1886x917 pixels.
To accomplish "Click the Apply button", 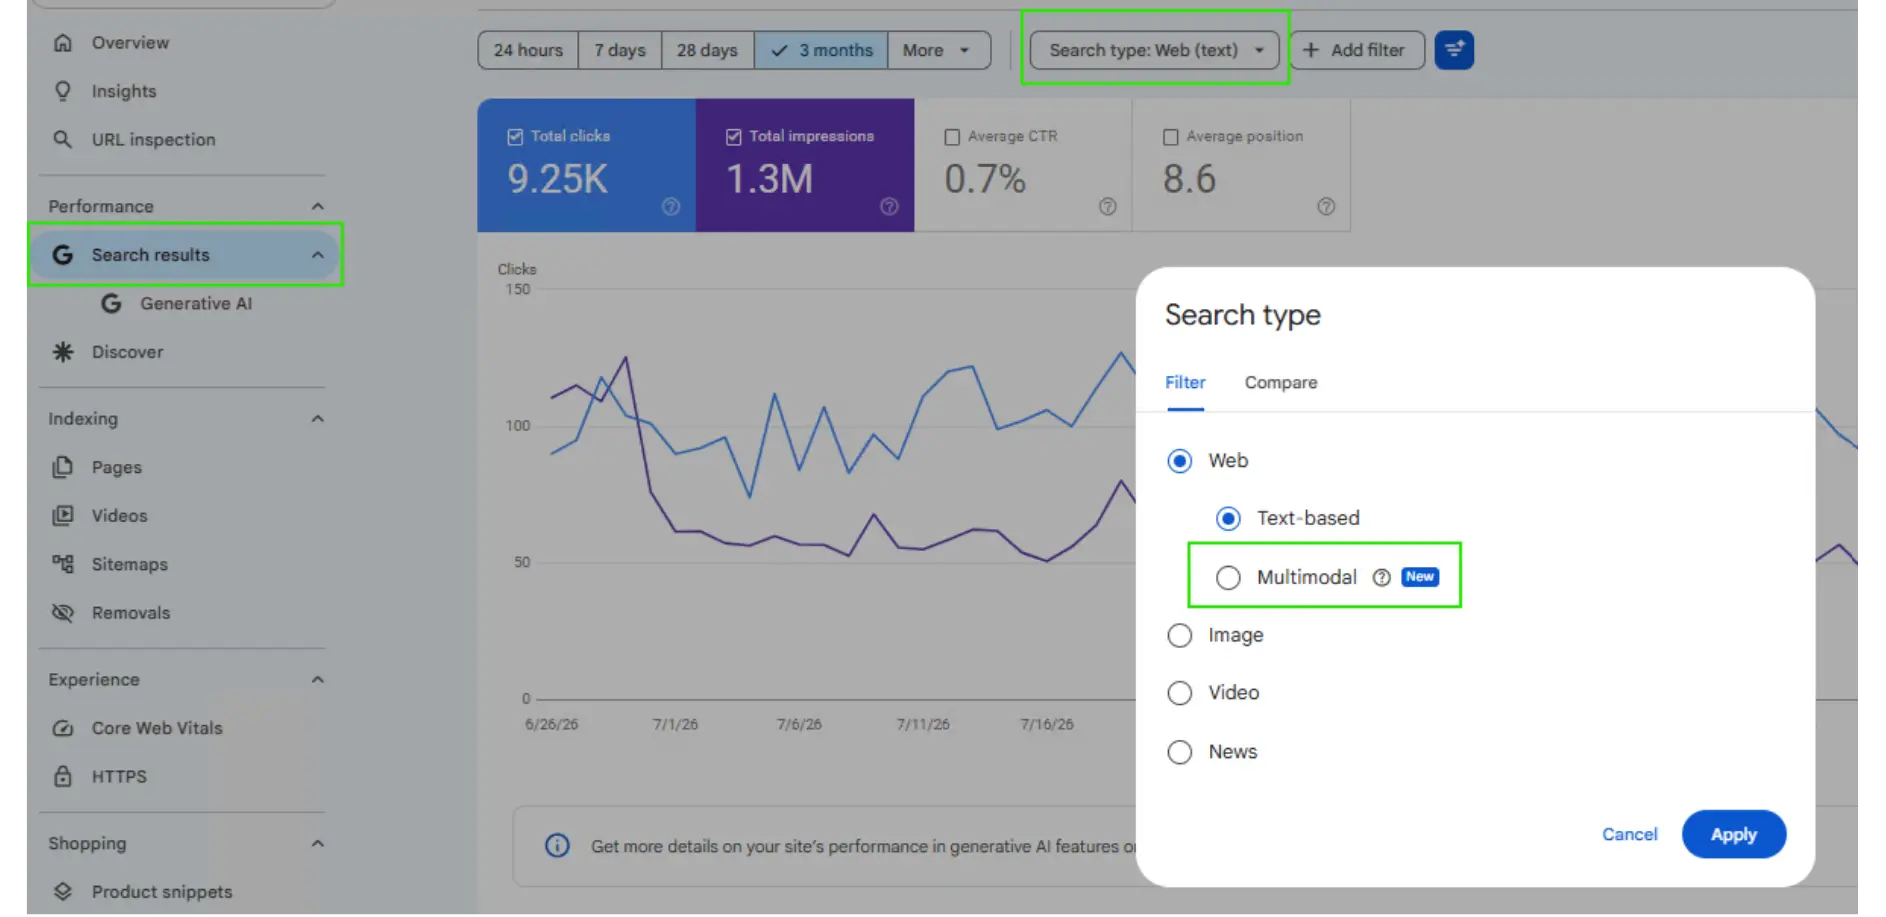I will coord(1733,834).
